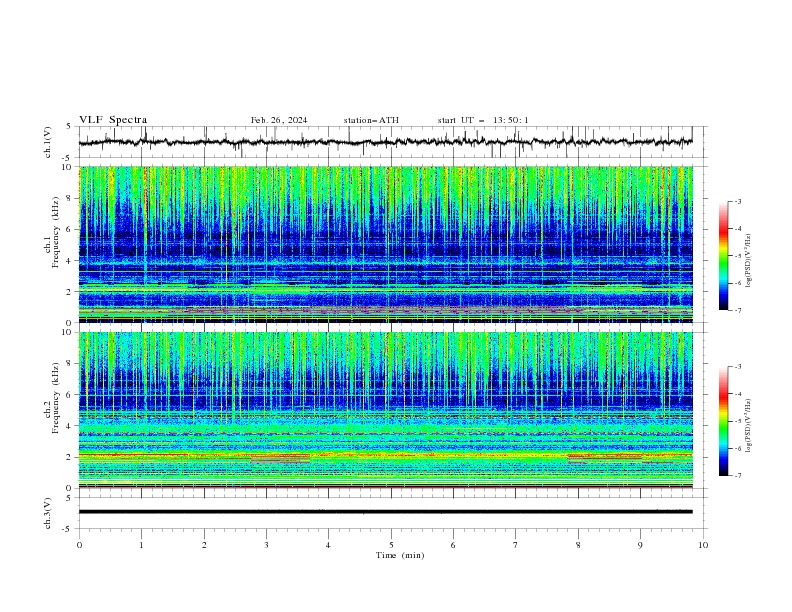The width and height of the screenshot is (792, 612).
Task: Click the 'start UT = 13:50:1' label
Action: (x=483, y=120)
